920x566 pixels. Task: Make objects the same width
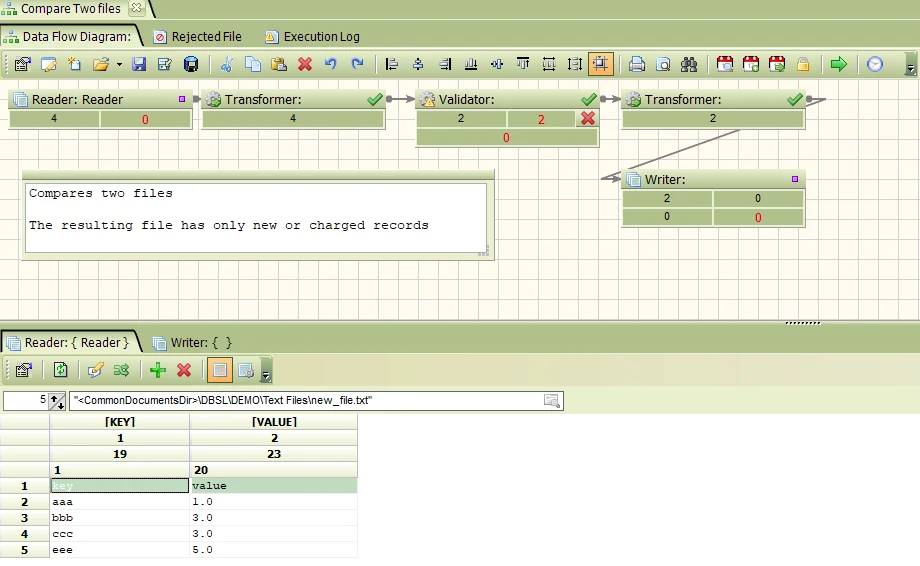click(549, 64)
